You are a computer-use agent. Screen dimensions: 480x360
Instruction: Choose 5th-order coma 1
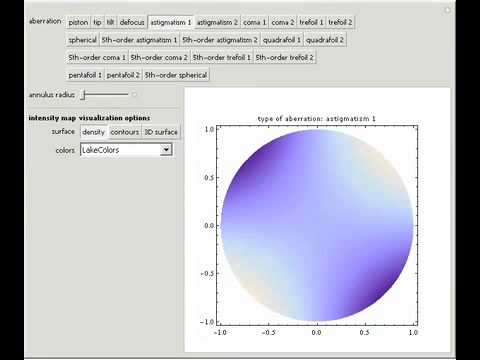97,57
